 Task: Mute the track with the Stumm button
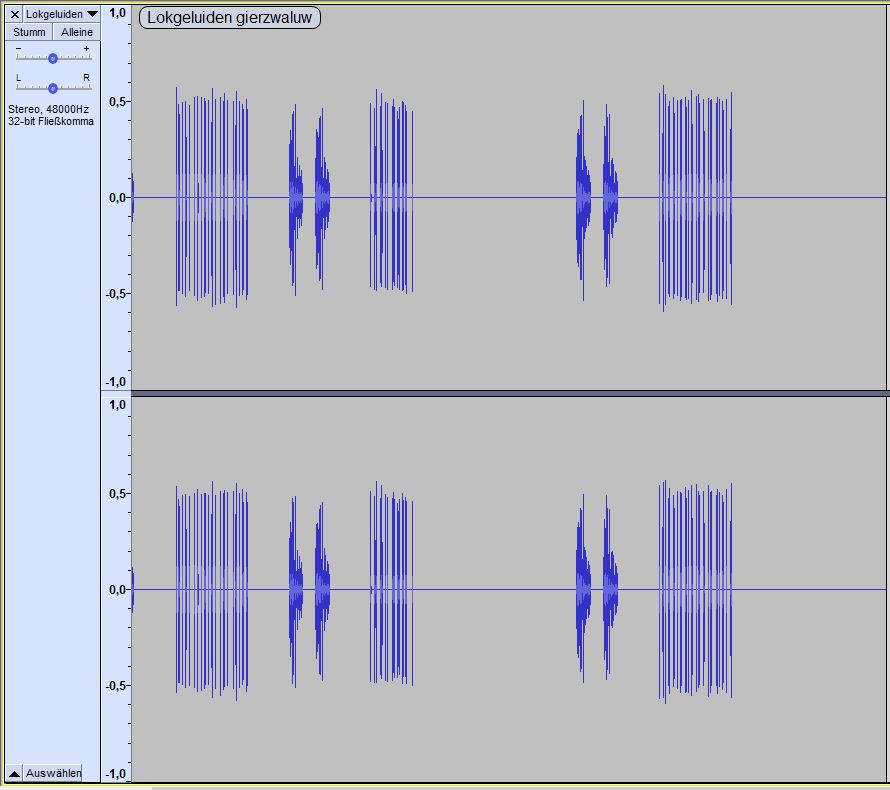29,32
